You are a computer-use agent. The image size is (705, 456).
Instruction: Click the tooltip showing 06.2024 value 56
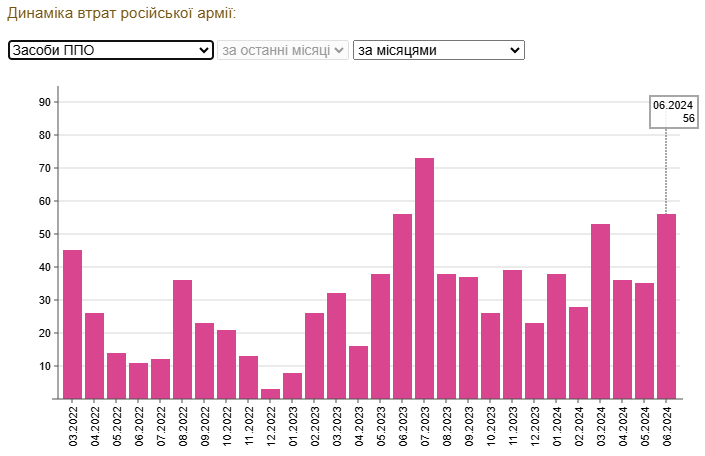tap(673, 112)
